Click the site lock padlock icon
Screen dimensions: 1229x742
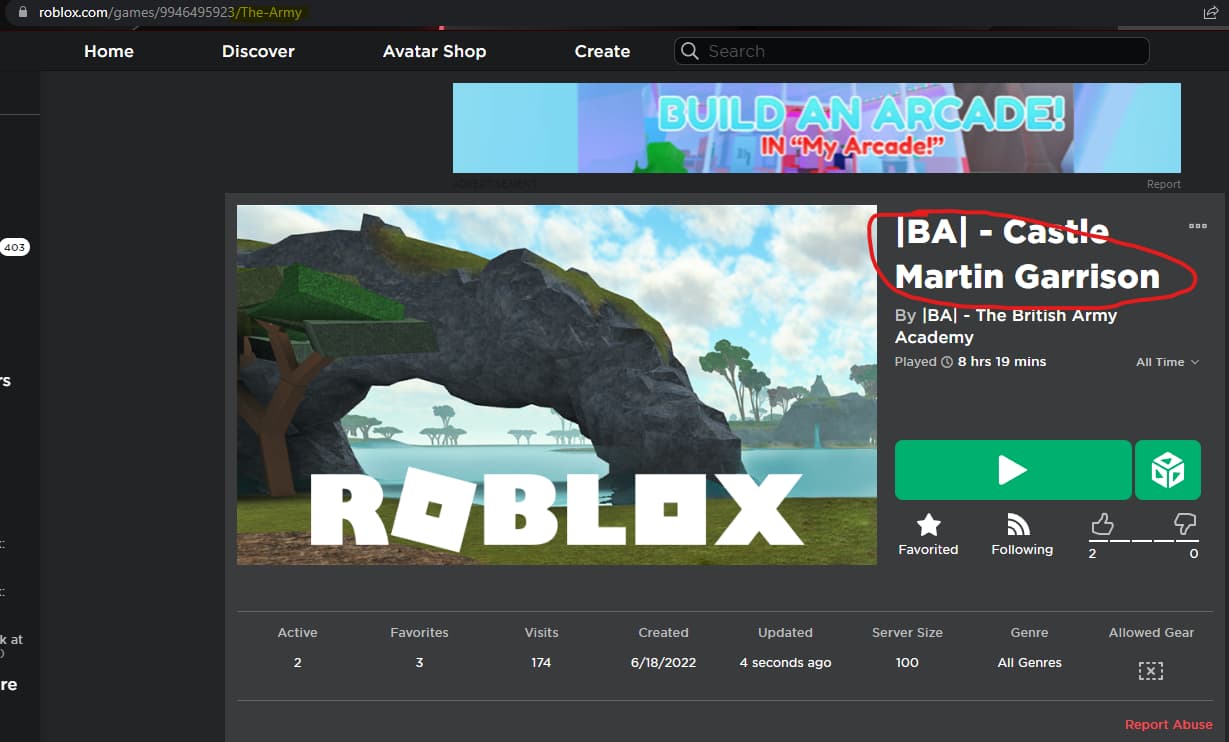click(x=22, y=13)
